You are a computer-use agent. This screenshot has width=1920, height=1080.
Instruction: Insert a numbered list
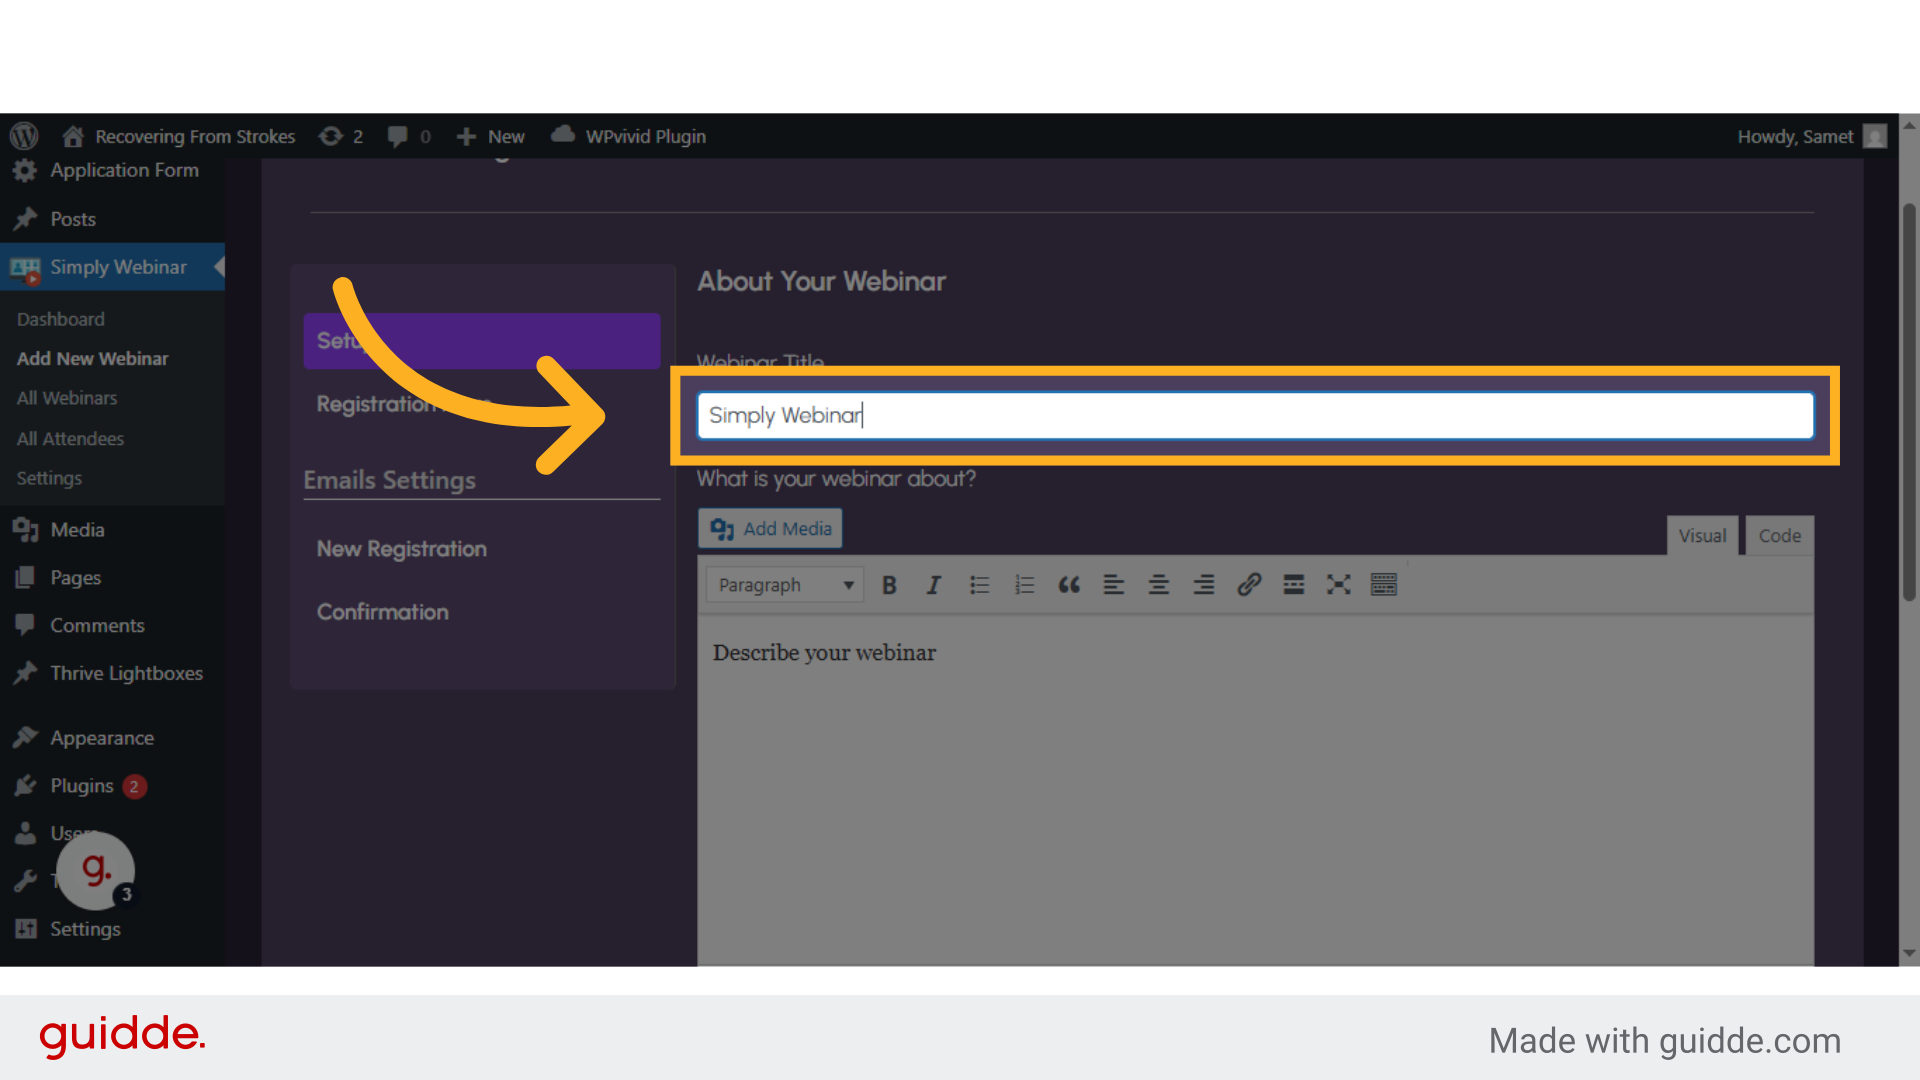click(x=1024, y=585)
